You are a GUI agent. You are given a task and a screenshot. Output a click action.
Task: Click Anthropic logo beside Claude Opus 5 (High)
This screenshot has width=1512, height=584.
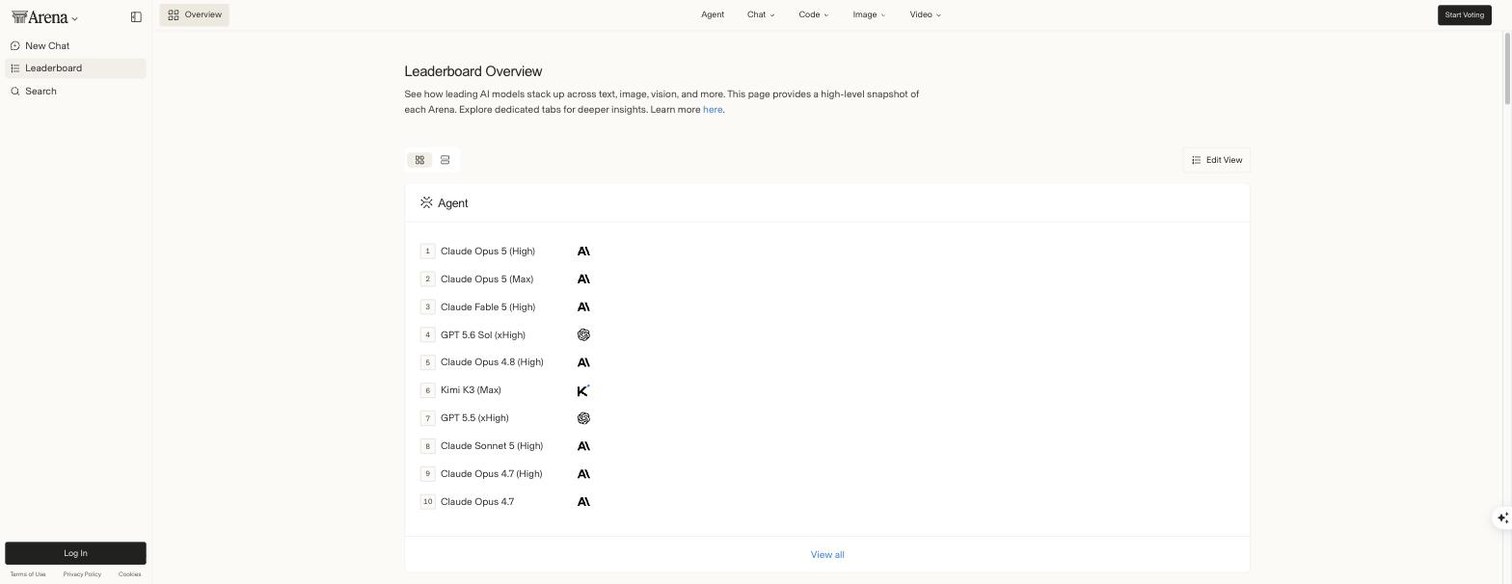pyautogui.click(x=584, y=251)
